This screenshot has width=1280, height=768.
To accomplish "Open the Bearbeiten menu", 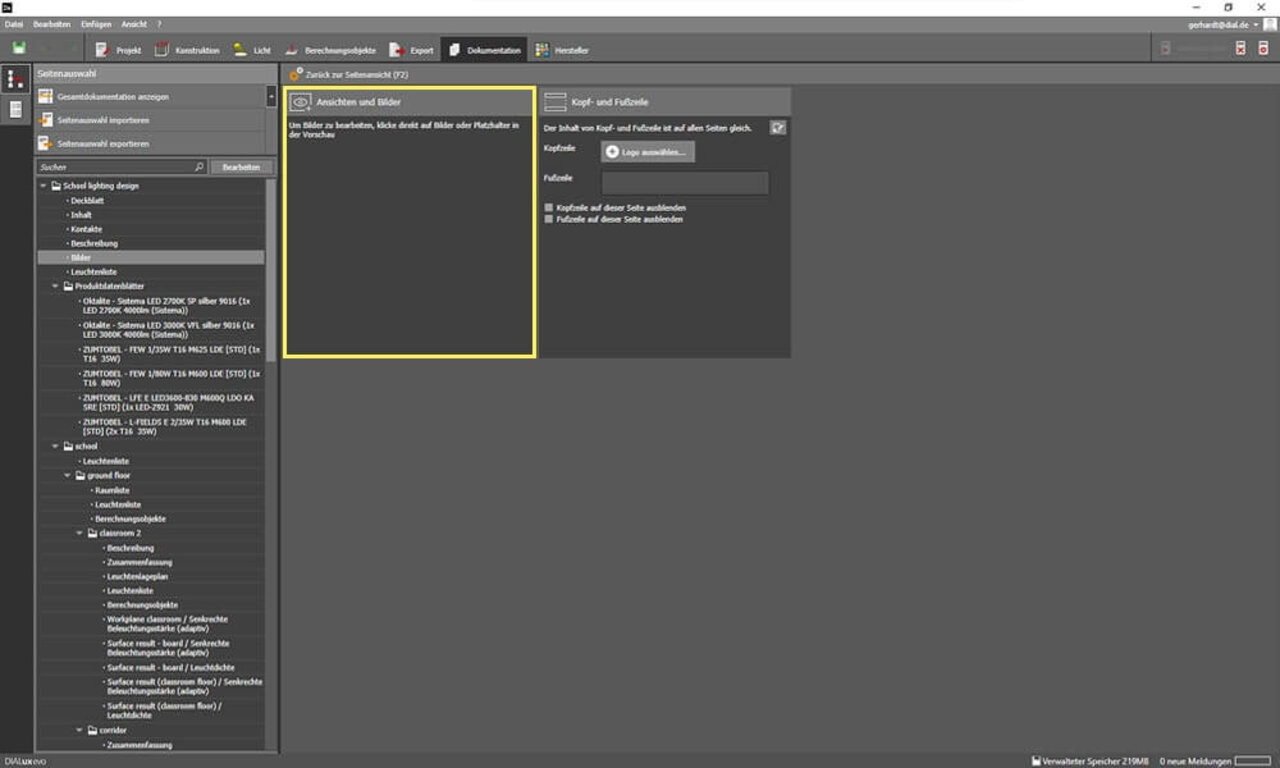I will click(52, 24).
